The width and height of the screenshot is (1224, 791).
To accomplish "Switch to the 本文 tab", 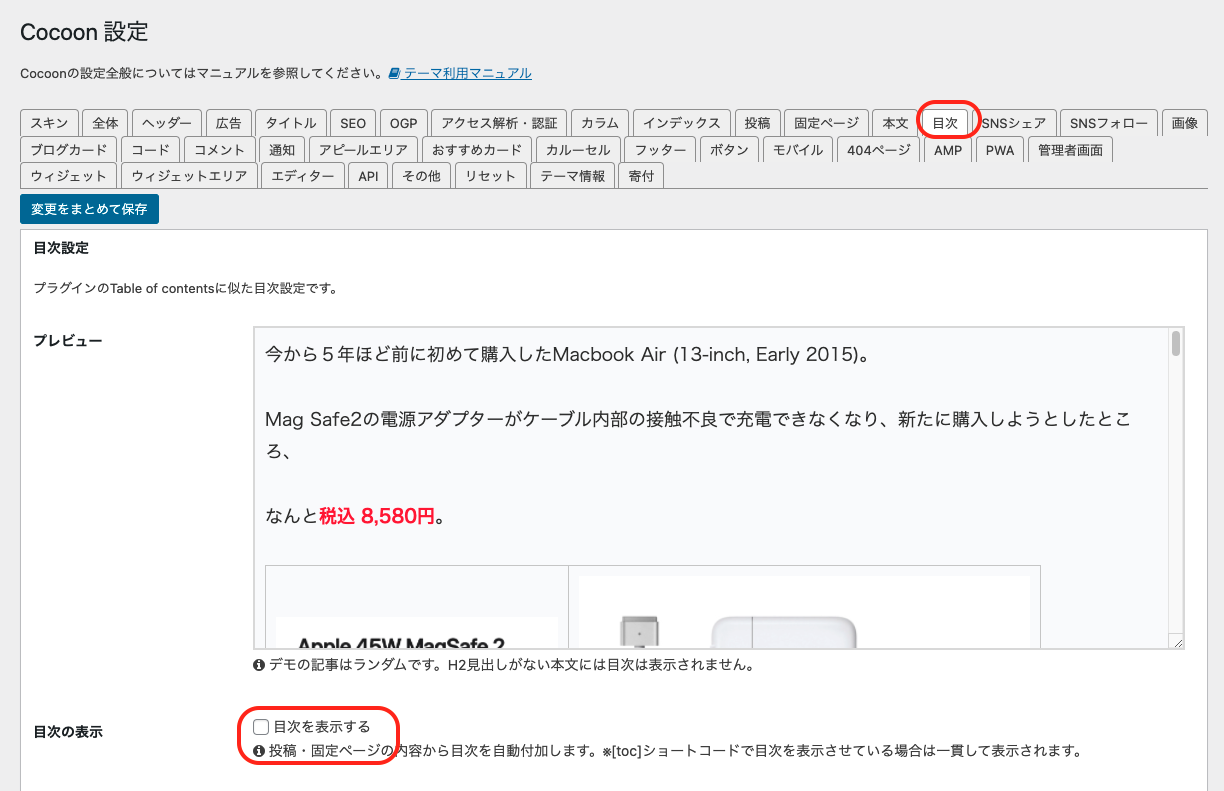I will pyautogui.click(x=895, y=123).
